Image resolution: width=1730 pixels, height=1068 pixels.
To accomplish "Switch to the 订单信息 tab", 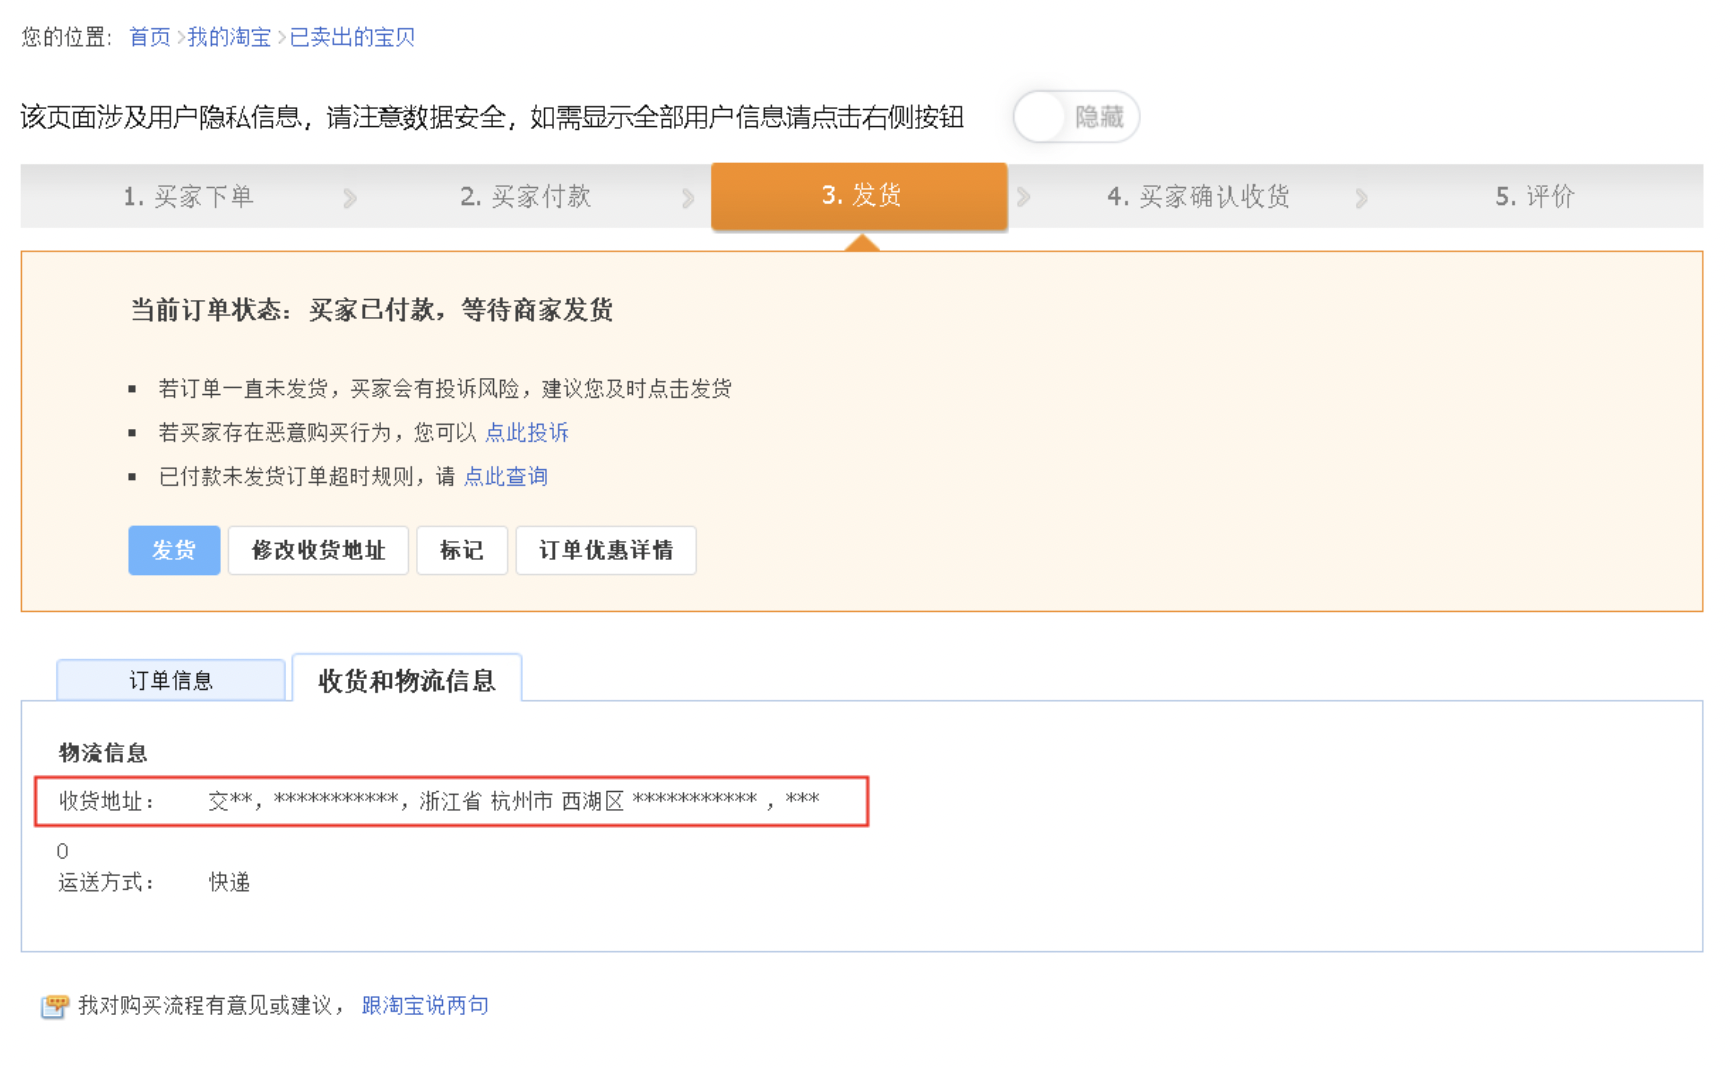I will (171, 681).
